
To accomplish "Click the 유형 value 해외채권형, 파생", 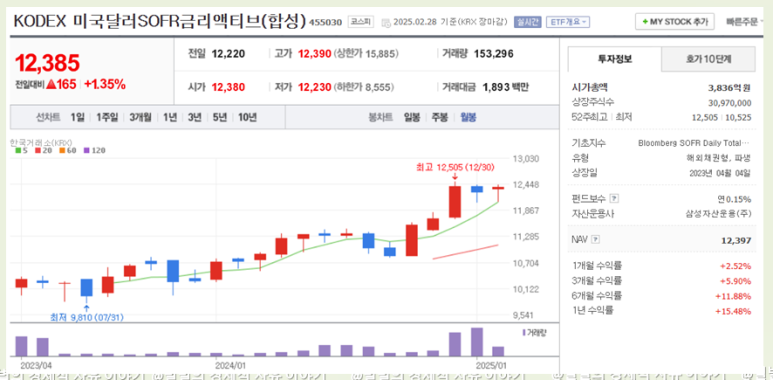I will coord(718,158).
